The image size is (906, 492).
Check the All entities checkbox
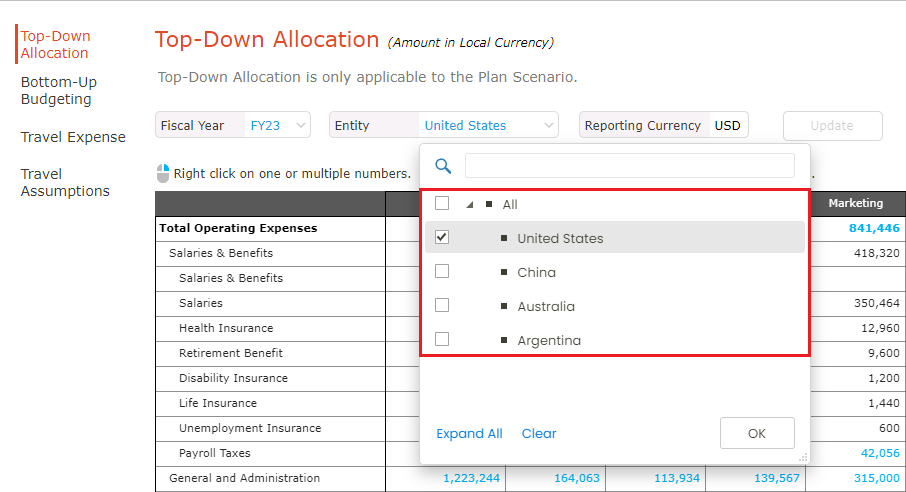point(442,204)
